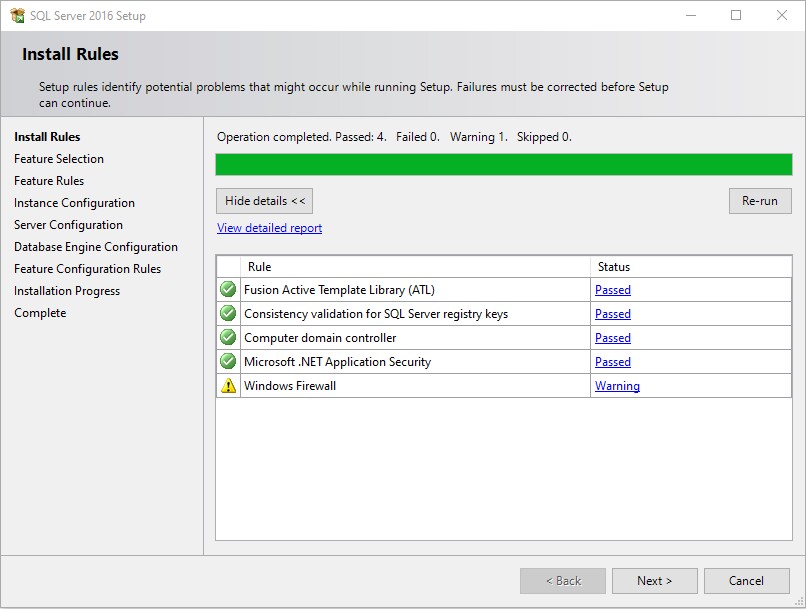Select Feature Selection step in sidebar
The height and width of the screenshot is (609, 806).
tap(59, 159)
